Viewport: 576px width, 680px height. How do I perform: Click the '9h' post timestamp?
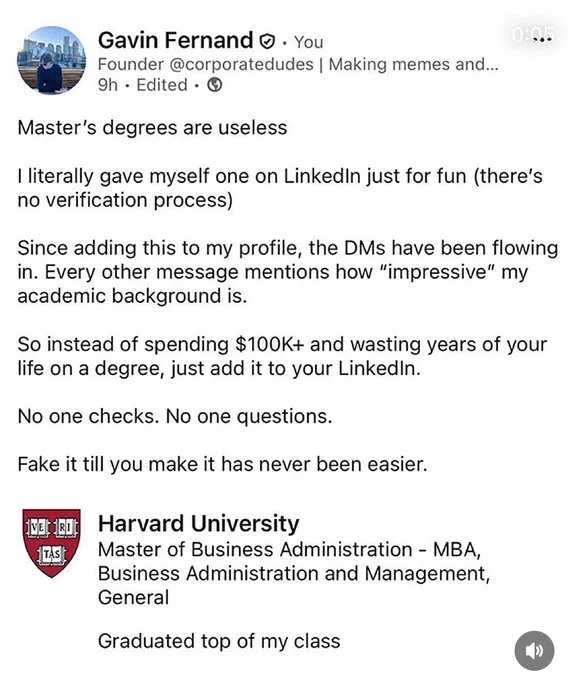(108, 85)
